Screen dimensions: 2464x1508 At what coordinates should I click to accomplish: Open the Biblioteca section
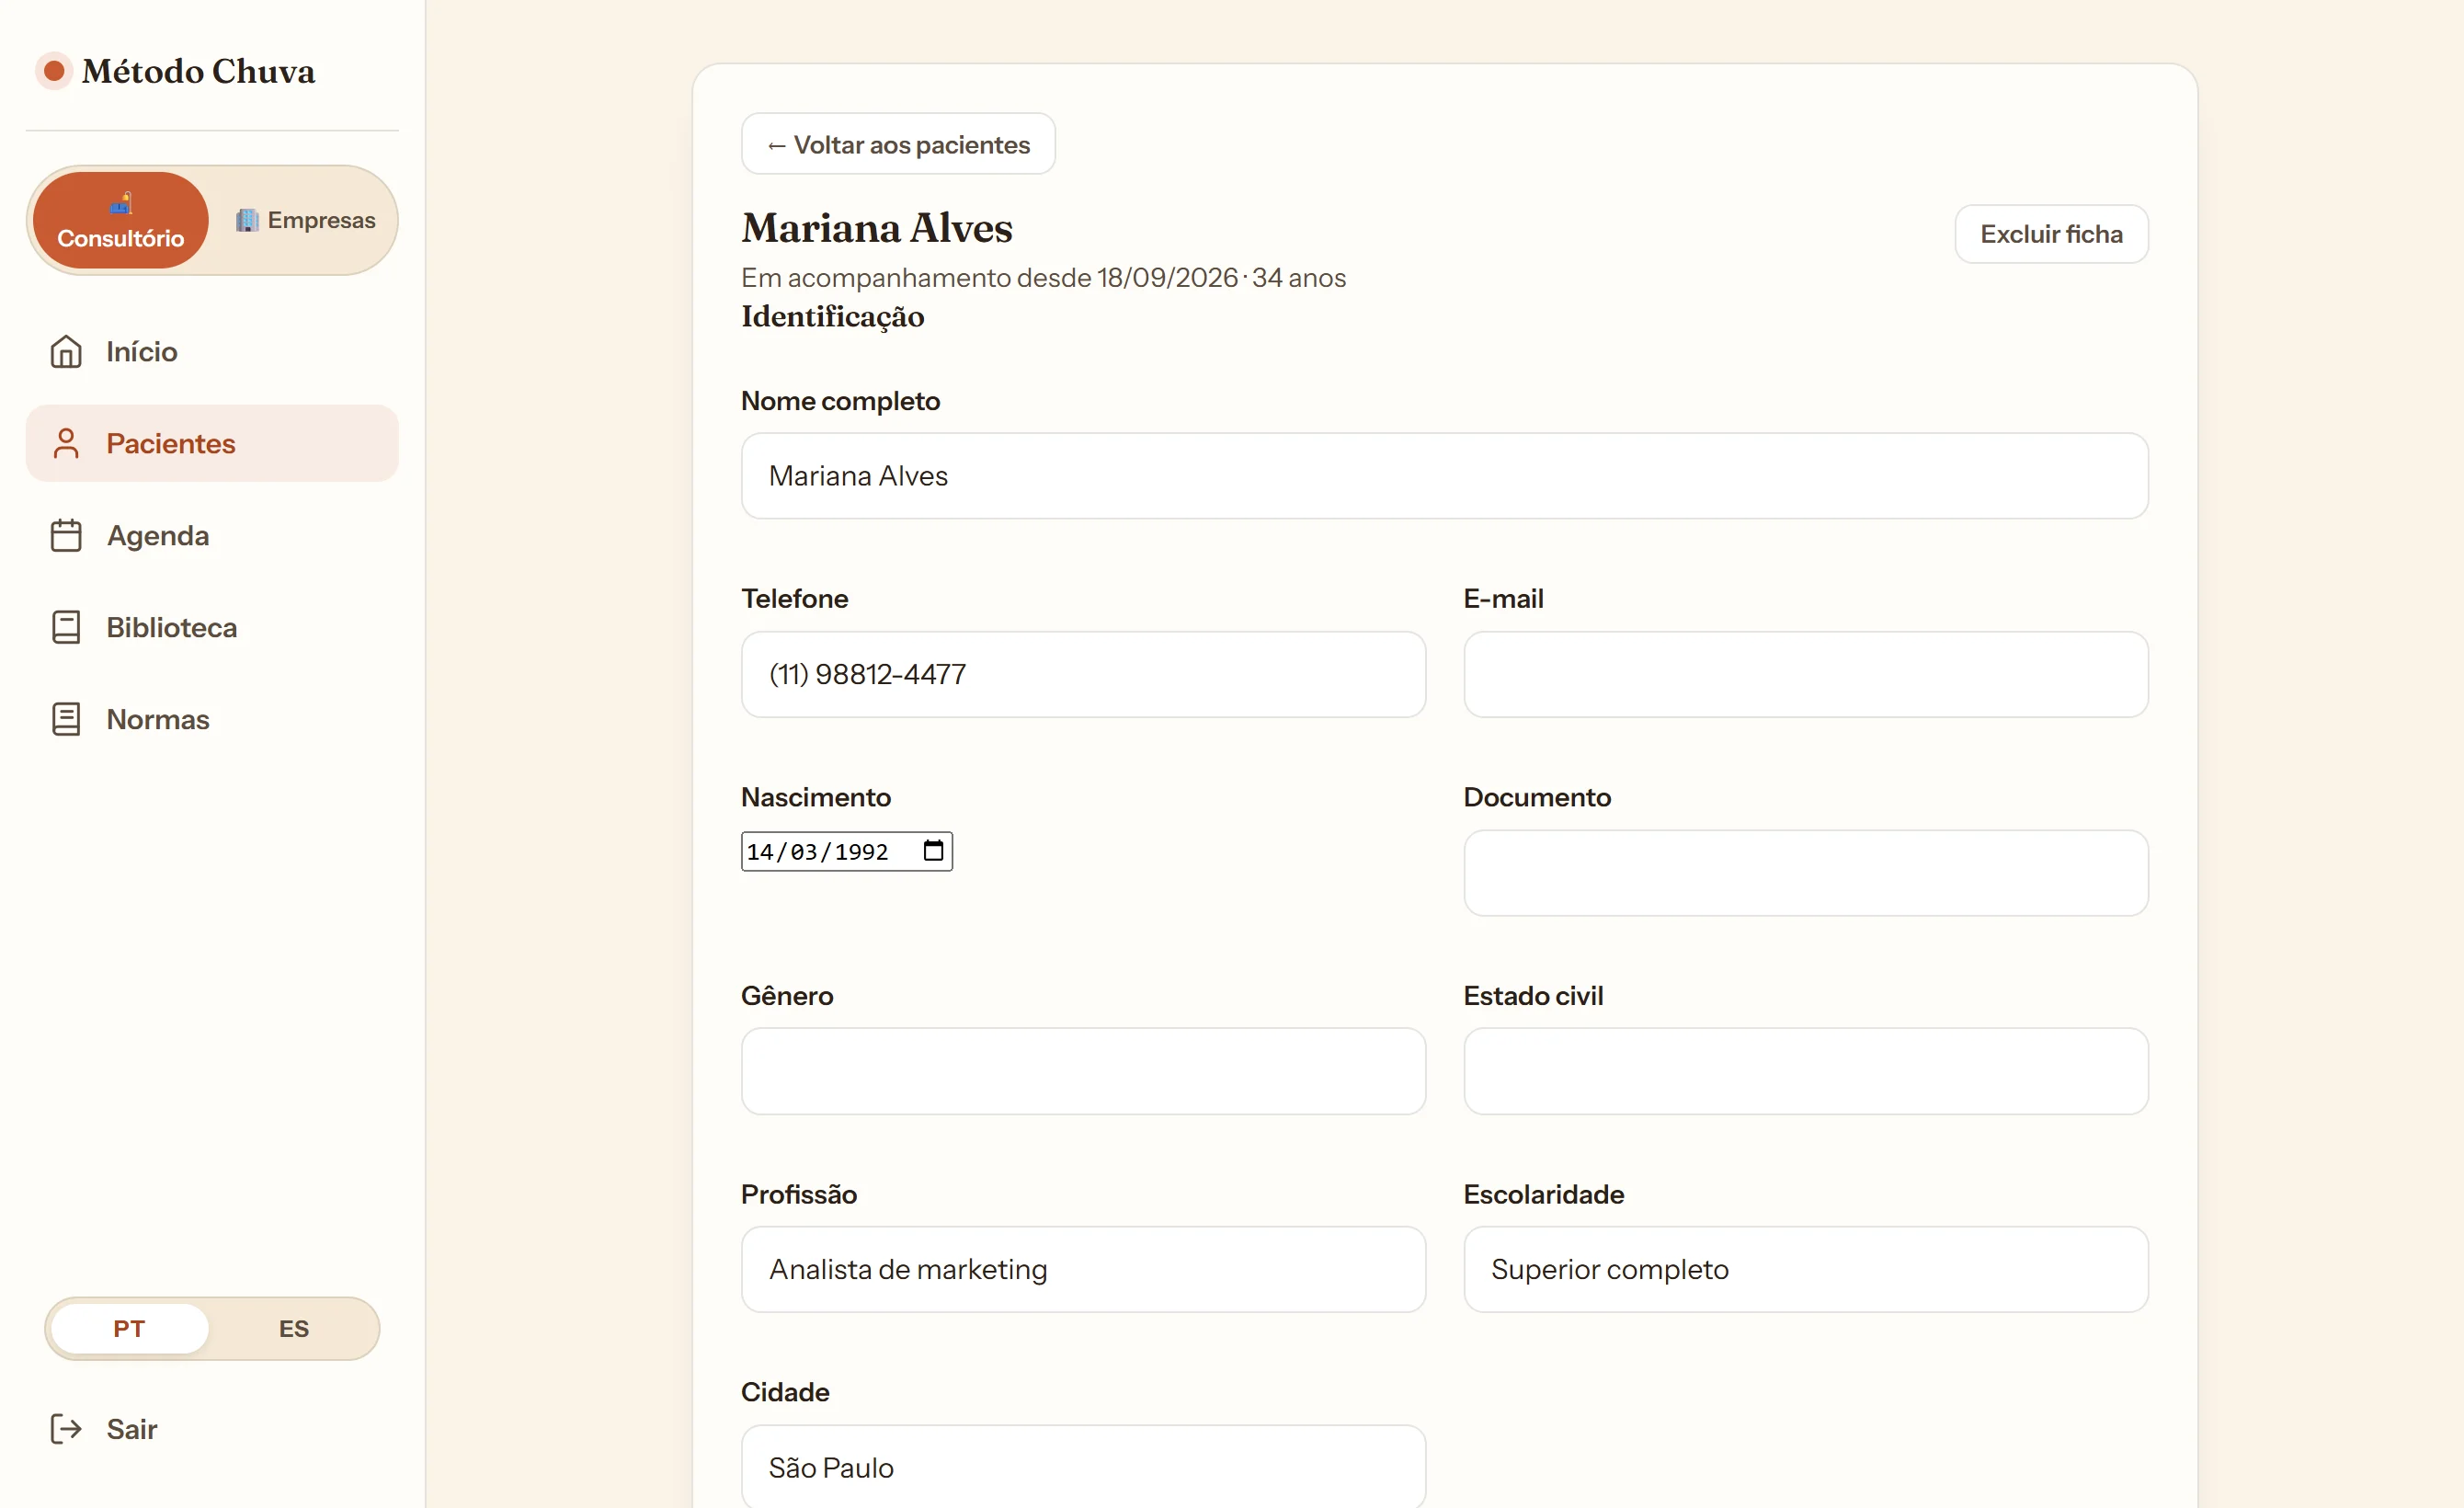tap(212, 628)
